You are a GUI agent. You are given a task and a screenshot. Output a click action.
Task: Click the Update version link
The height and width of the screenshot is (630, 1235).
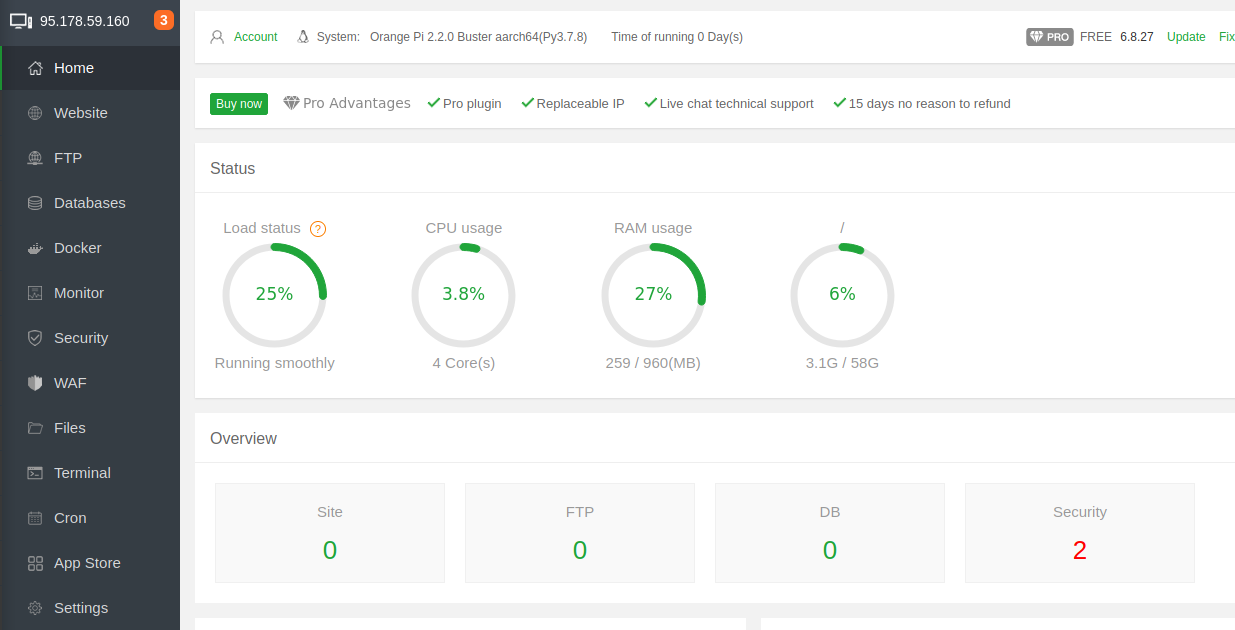pos(1186,37)
